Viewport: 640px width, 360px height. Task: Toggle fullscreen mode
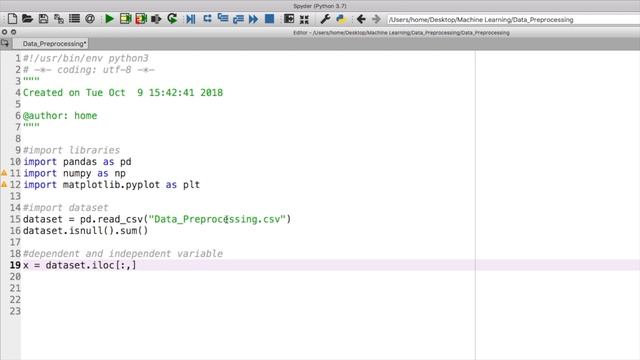[x=304, y=19]
